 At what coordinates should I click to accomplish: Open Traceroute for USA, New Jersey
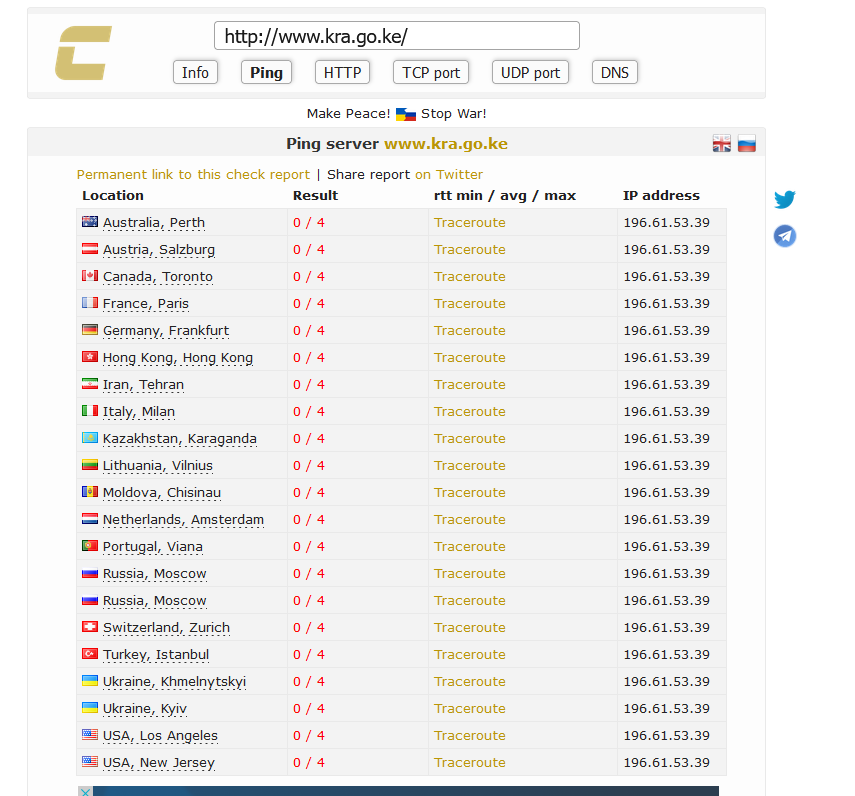pos(469,762)
